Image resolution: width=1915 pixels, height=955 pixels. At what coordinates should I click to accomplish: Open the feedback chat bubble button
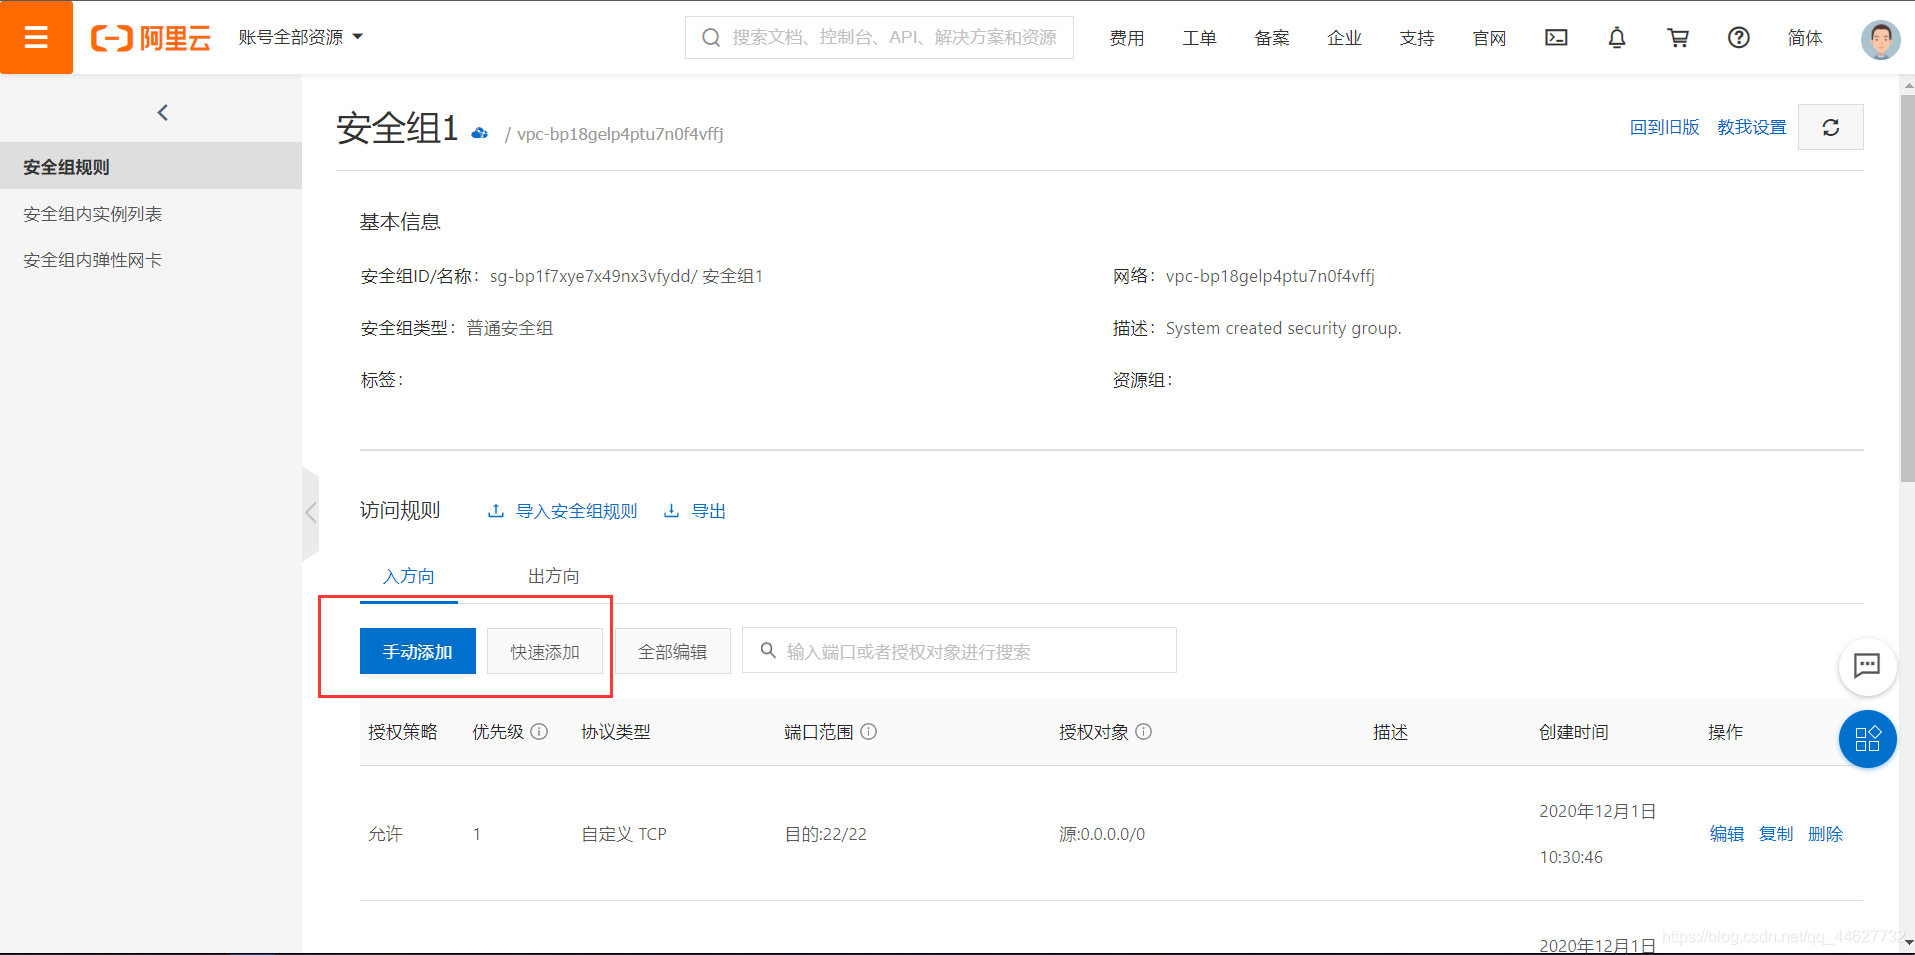click(1867, 665)
